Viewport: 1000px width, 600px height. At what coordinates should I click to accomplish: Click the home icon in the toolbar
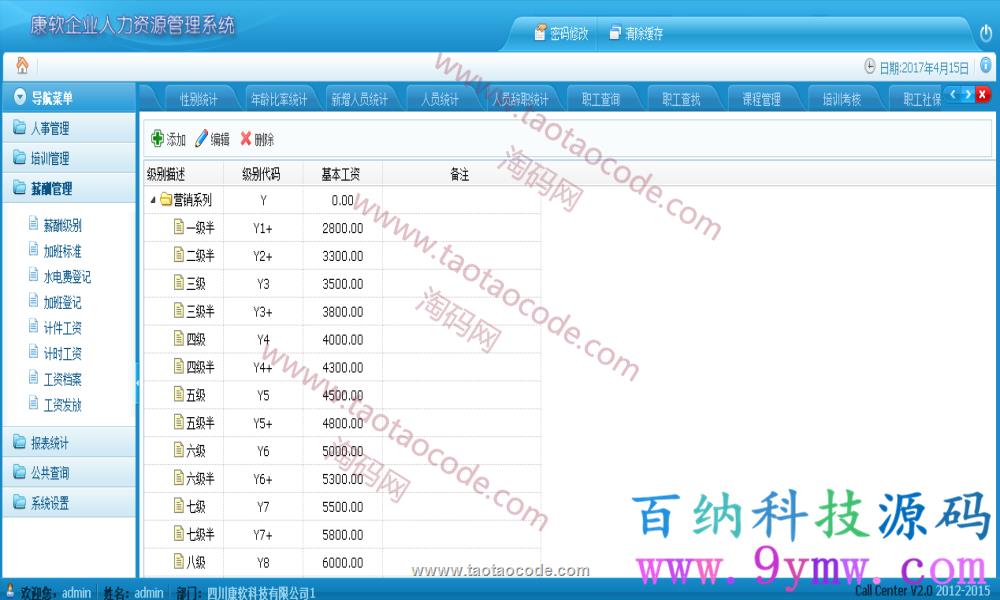click(21, 66)
